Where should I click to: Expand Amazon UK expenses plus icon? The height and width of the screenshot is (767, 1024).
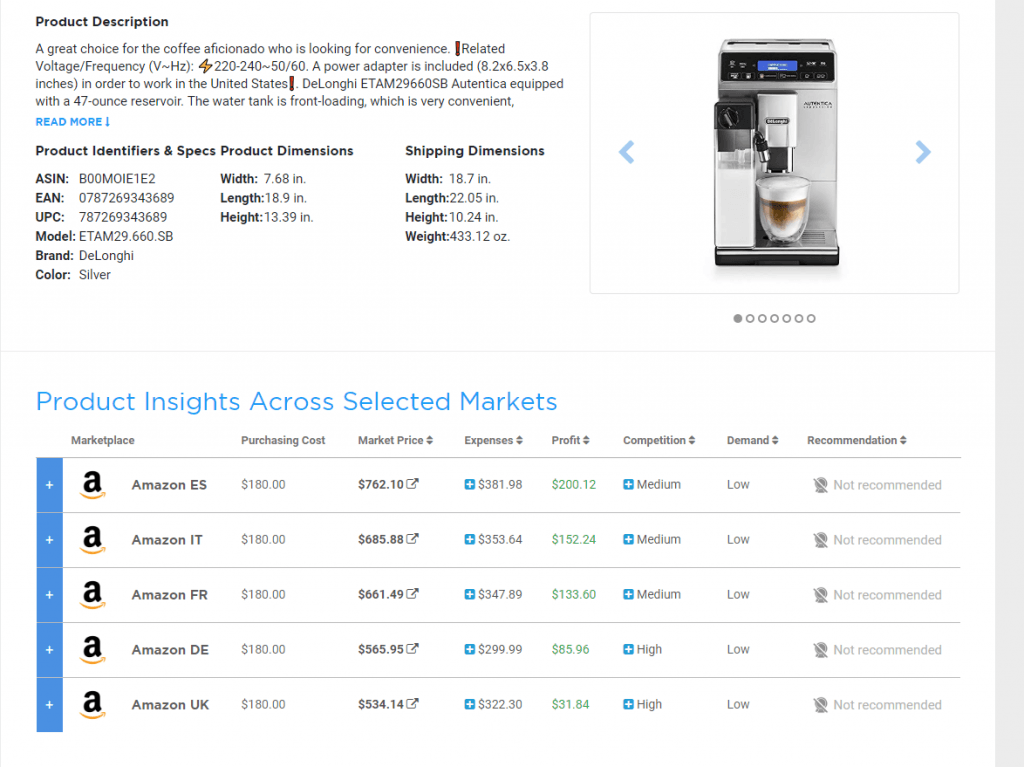[x=470, y=704]
